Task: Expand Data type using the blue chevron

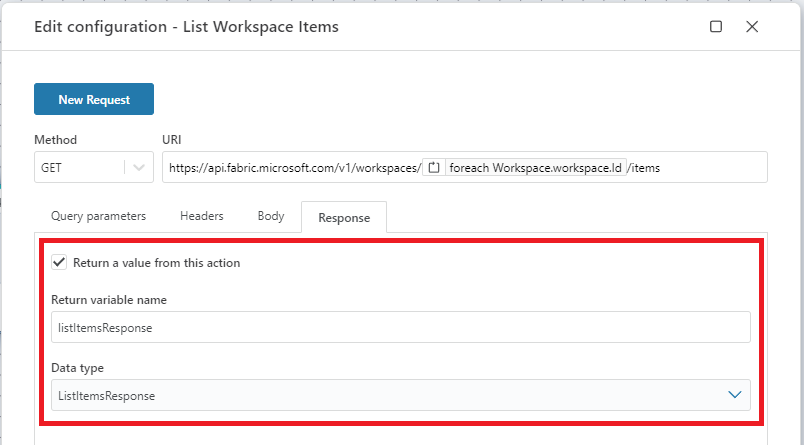Action: point(735,395)
